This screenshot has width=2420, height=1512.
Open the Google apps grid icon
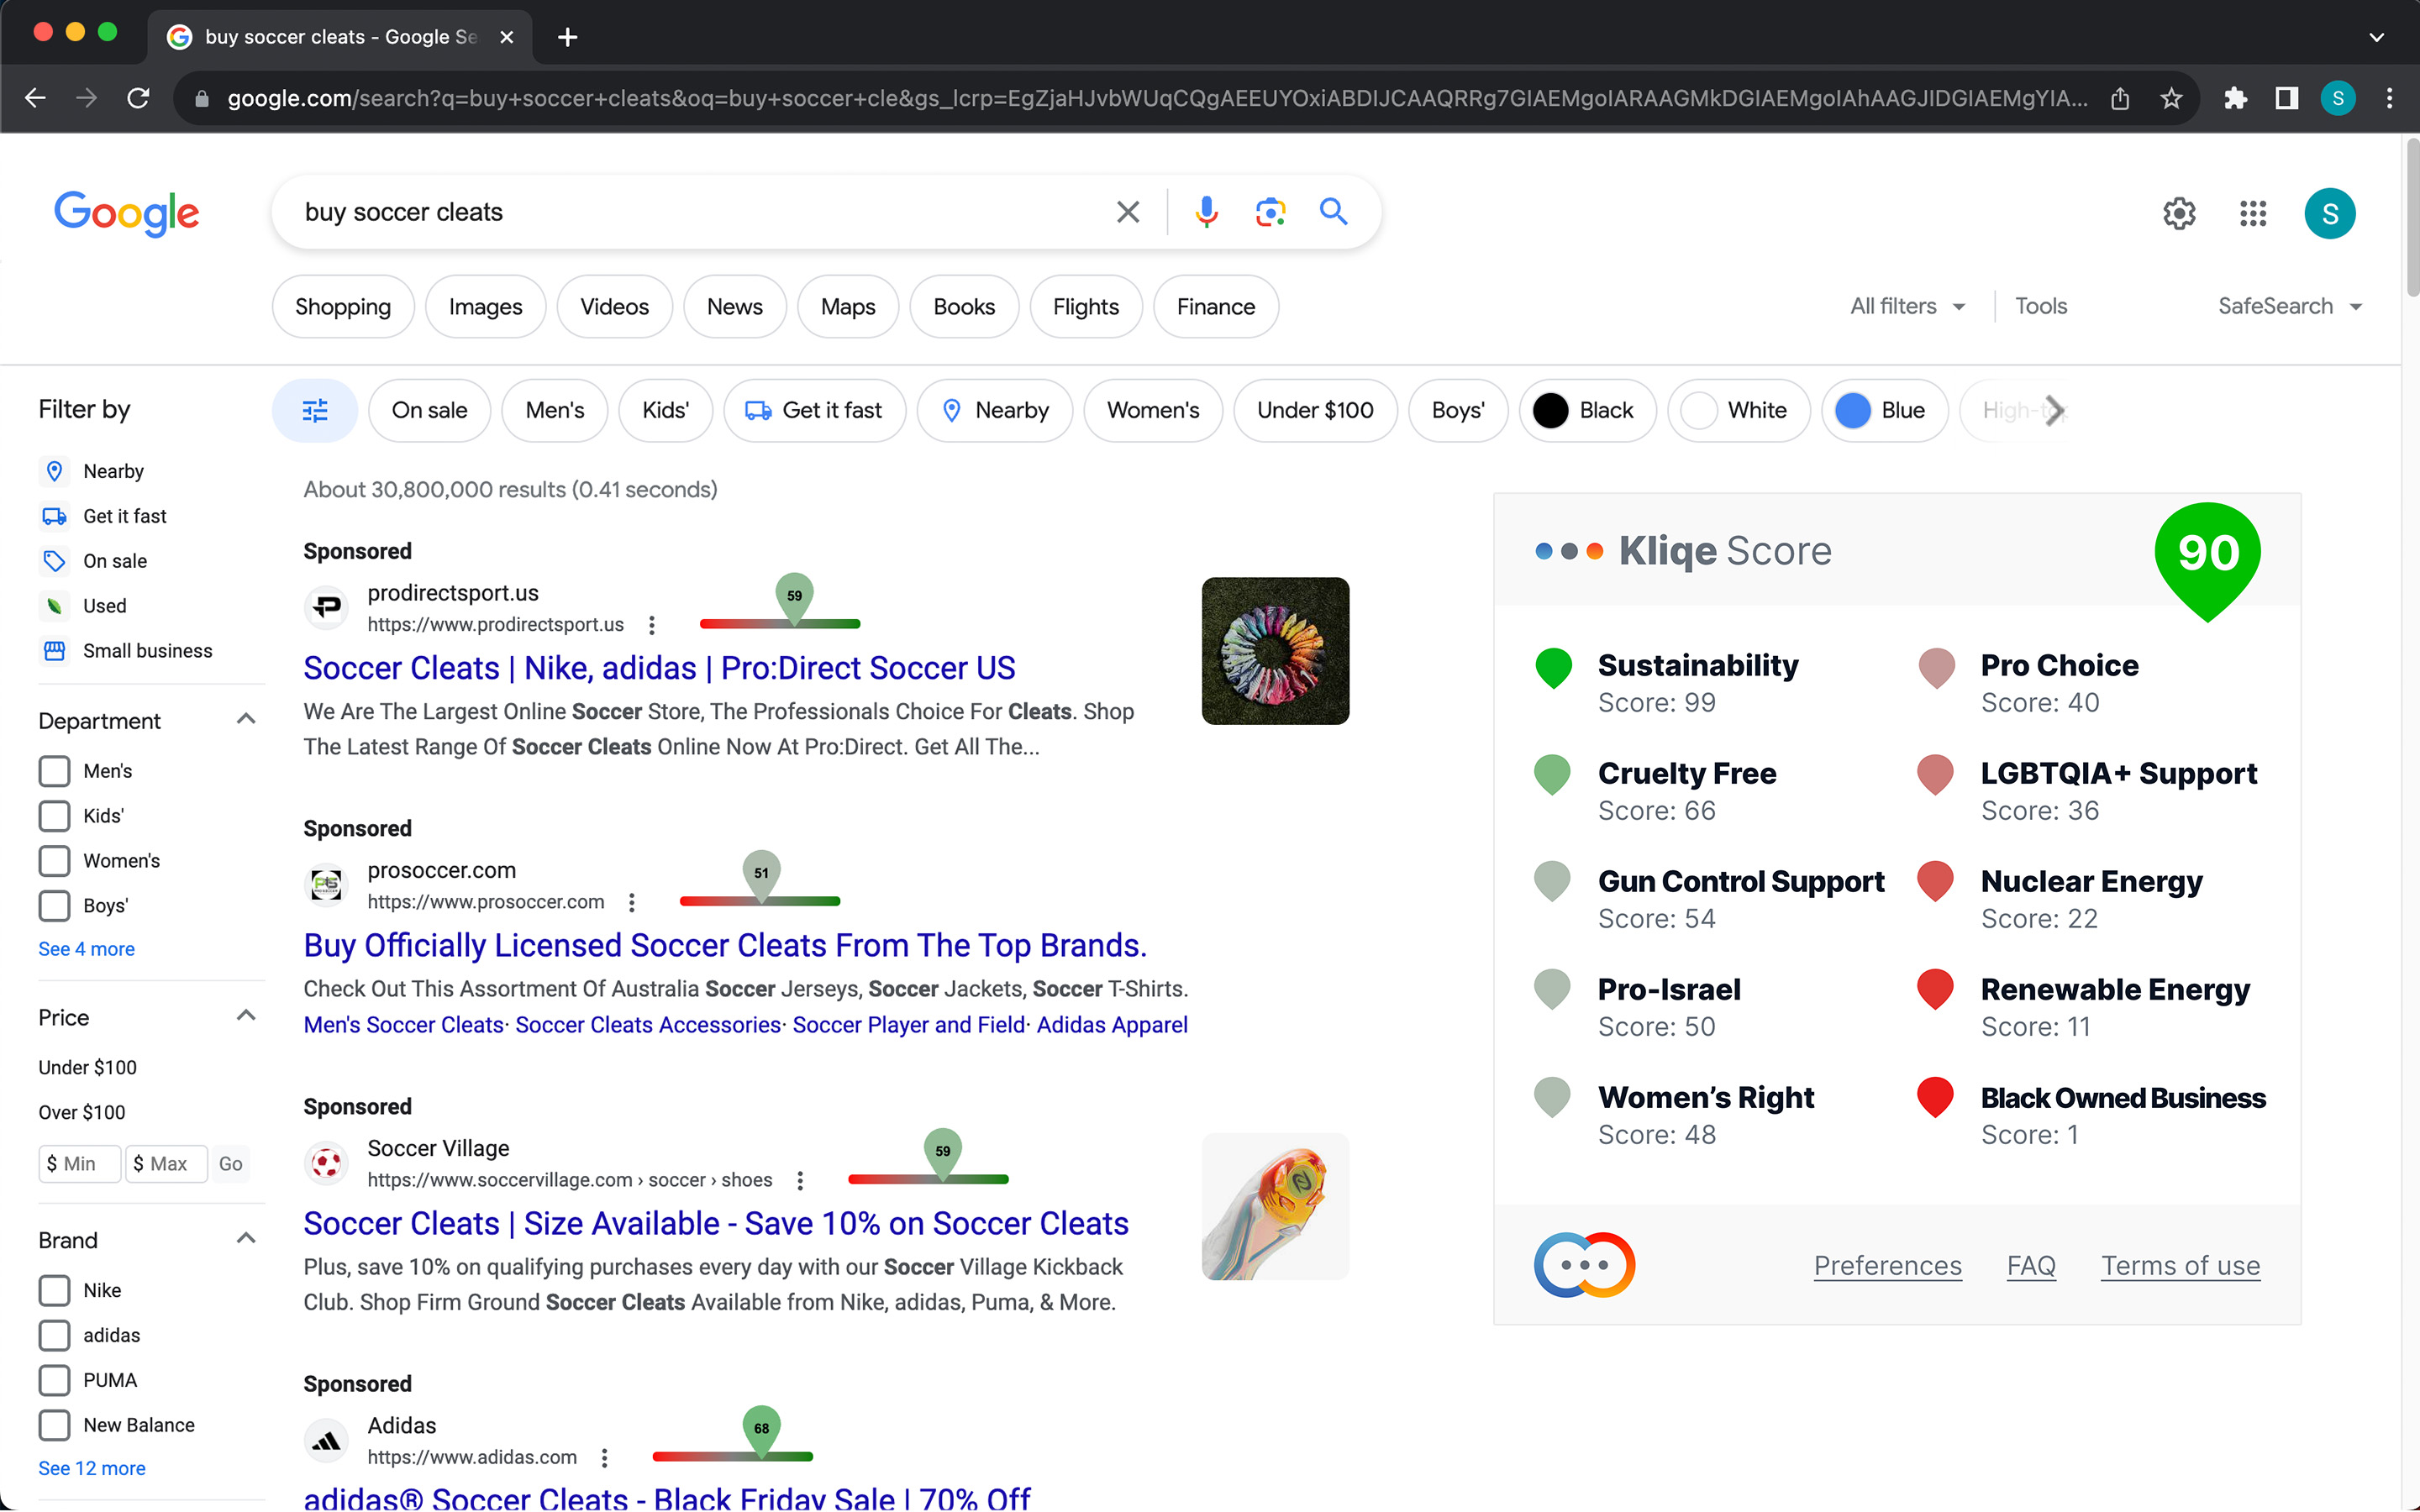click(2252, 213)
